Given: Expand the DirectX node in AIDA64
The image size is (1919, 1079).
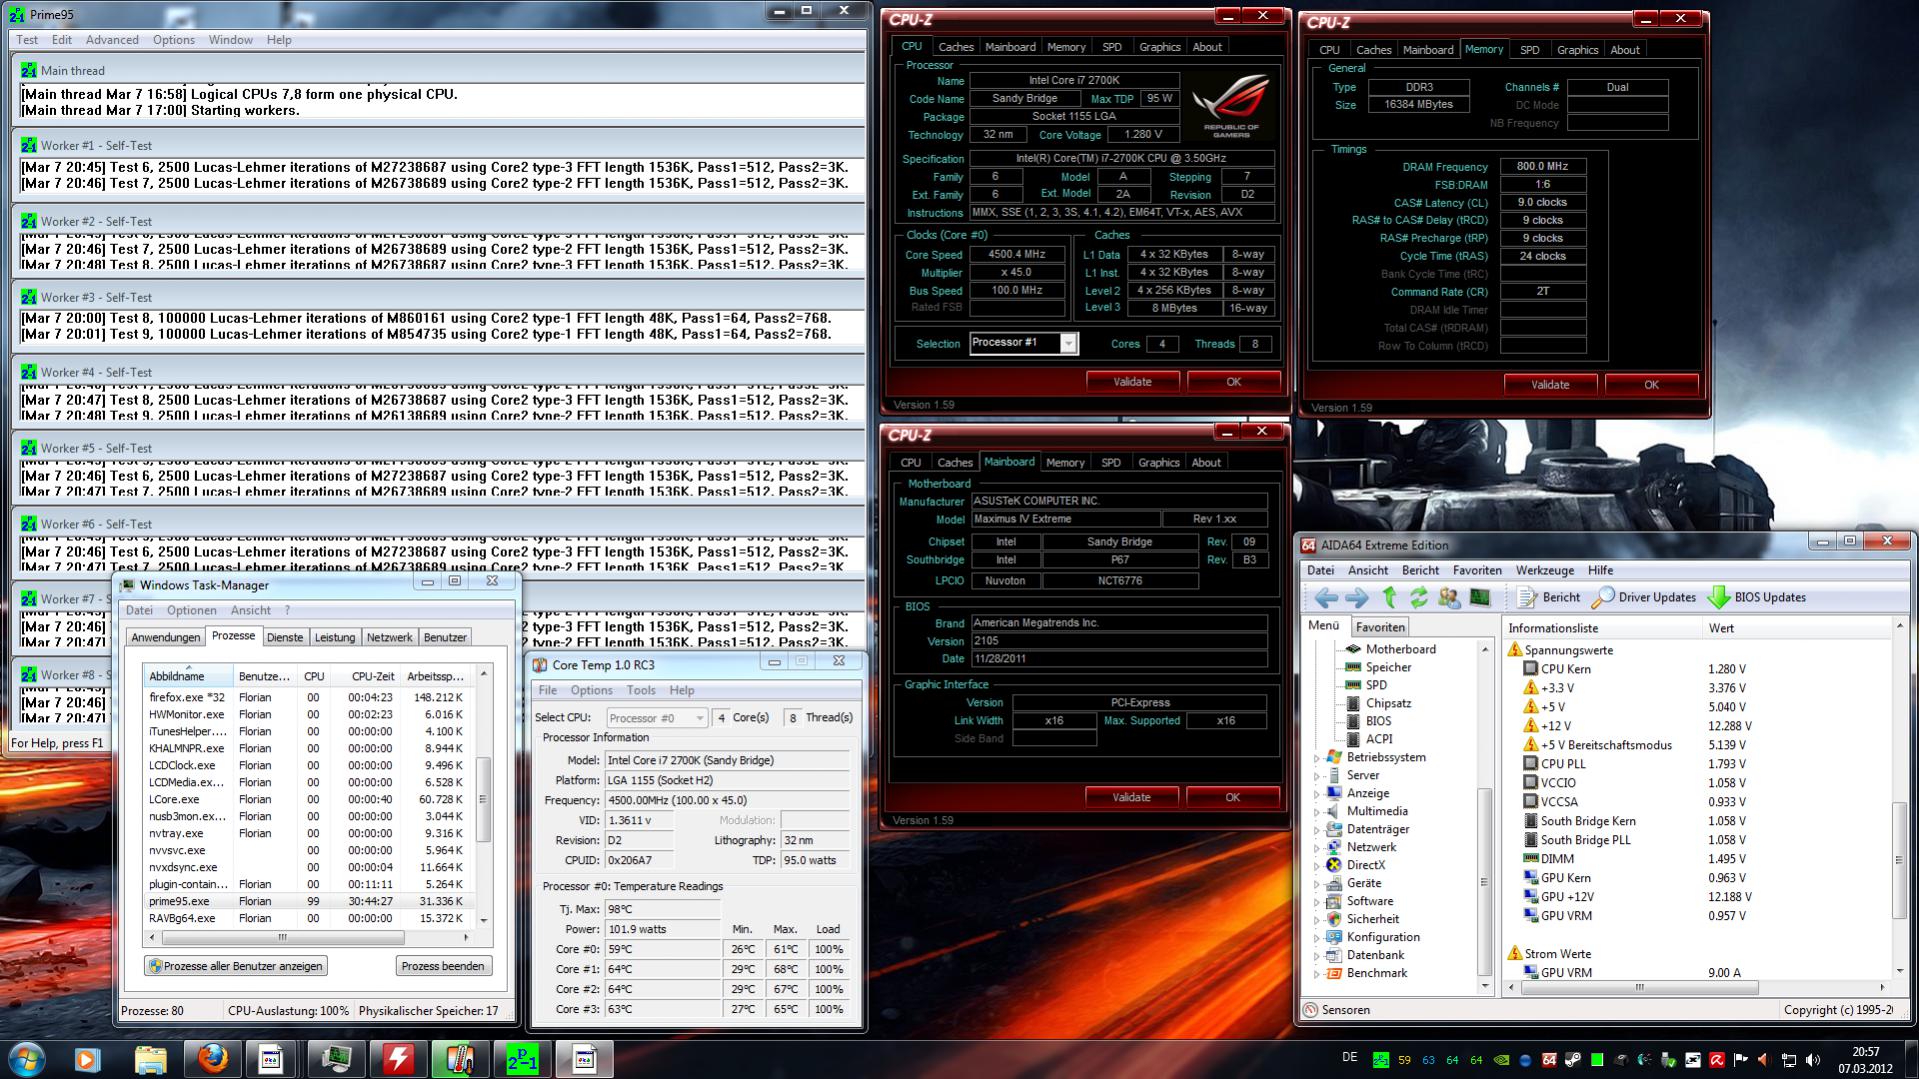Looking at the screenshot, I should pos(1317,866).
